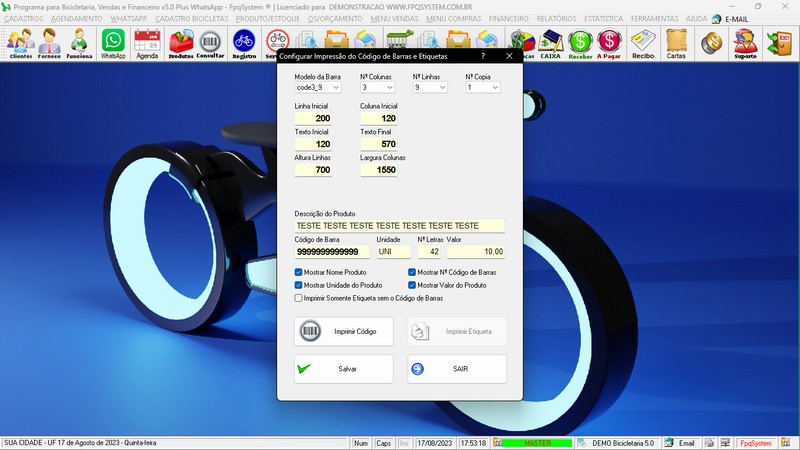This screenshot has width=800, height=450.
Task: Uncheck Mostrar Nome Produto checkbox
Action: [x=299, y=272]
